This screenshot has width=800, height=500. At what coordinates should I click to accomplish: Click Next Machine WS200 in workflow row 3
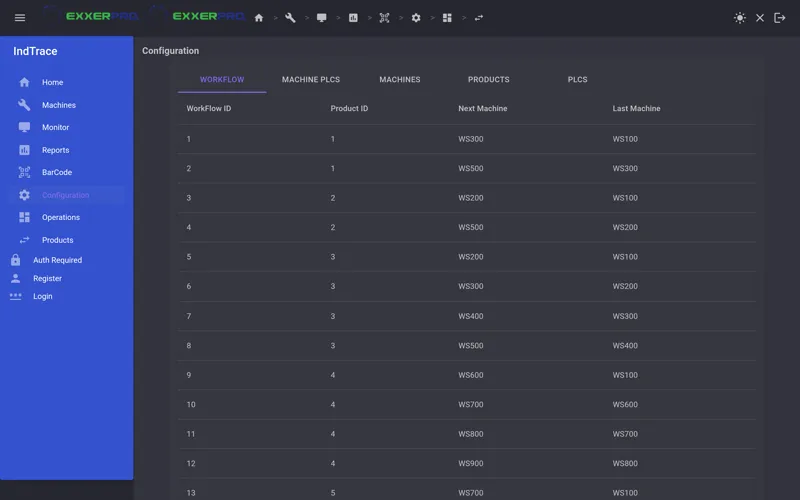(x=470, y=198)
